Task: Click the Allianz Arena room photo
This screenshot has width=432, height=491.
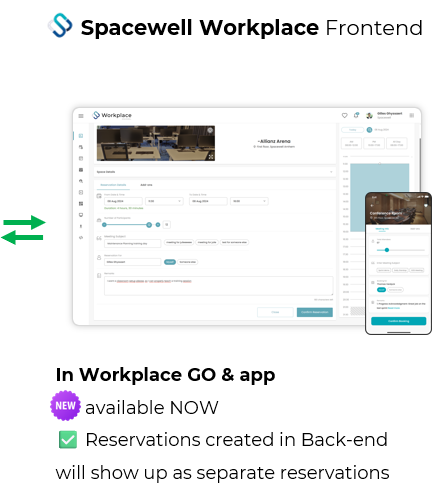Action: [156, 143]
